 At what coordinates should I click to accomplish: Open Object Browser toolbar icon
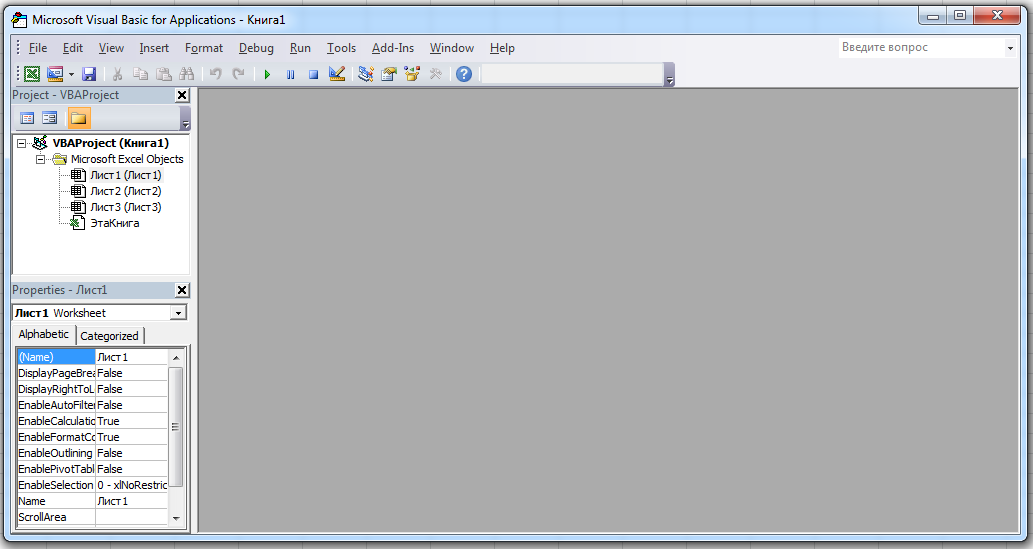412,74
